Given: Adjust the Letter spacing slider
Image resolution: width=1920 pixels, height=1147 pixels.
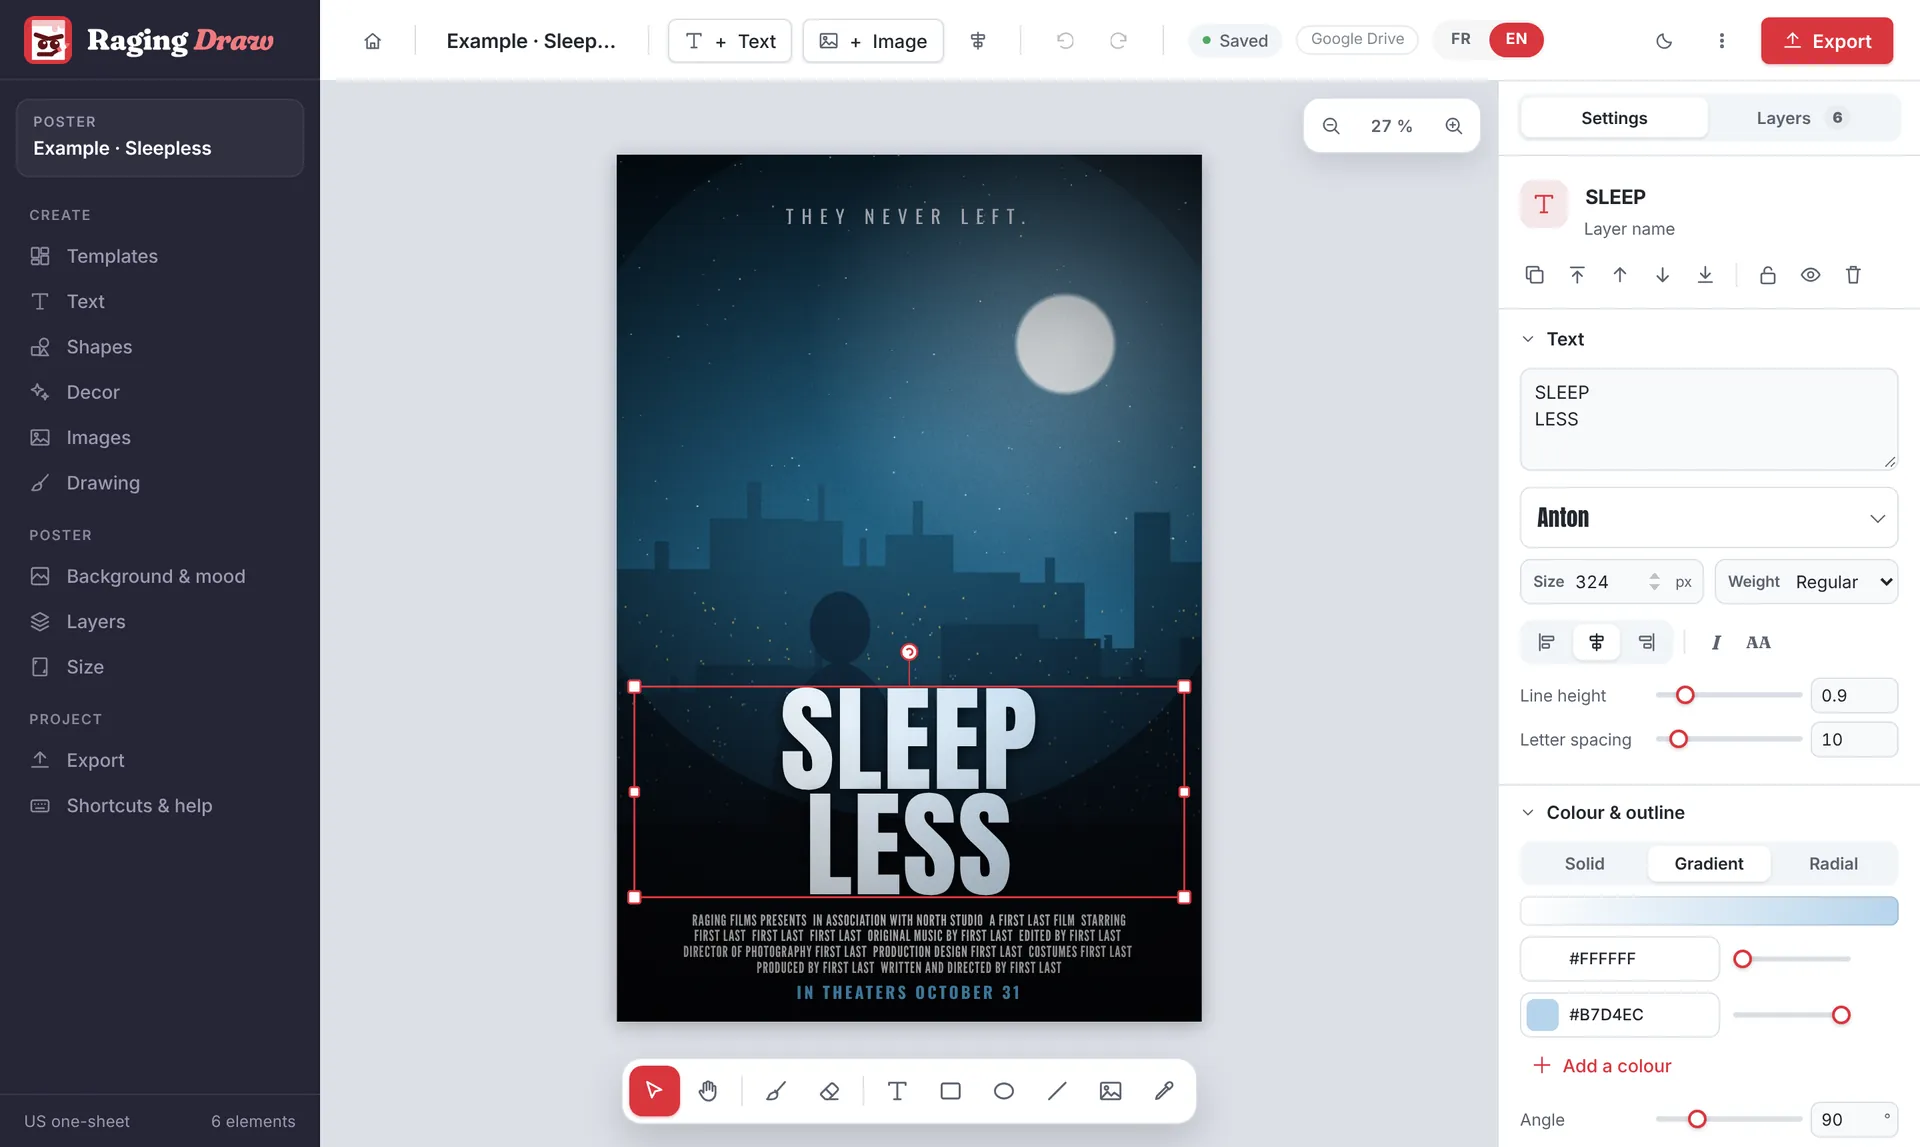Looking at the screenshot, I should click(1728, 739).
